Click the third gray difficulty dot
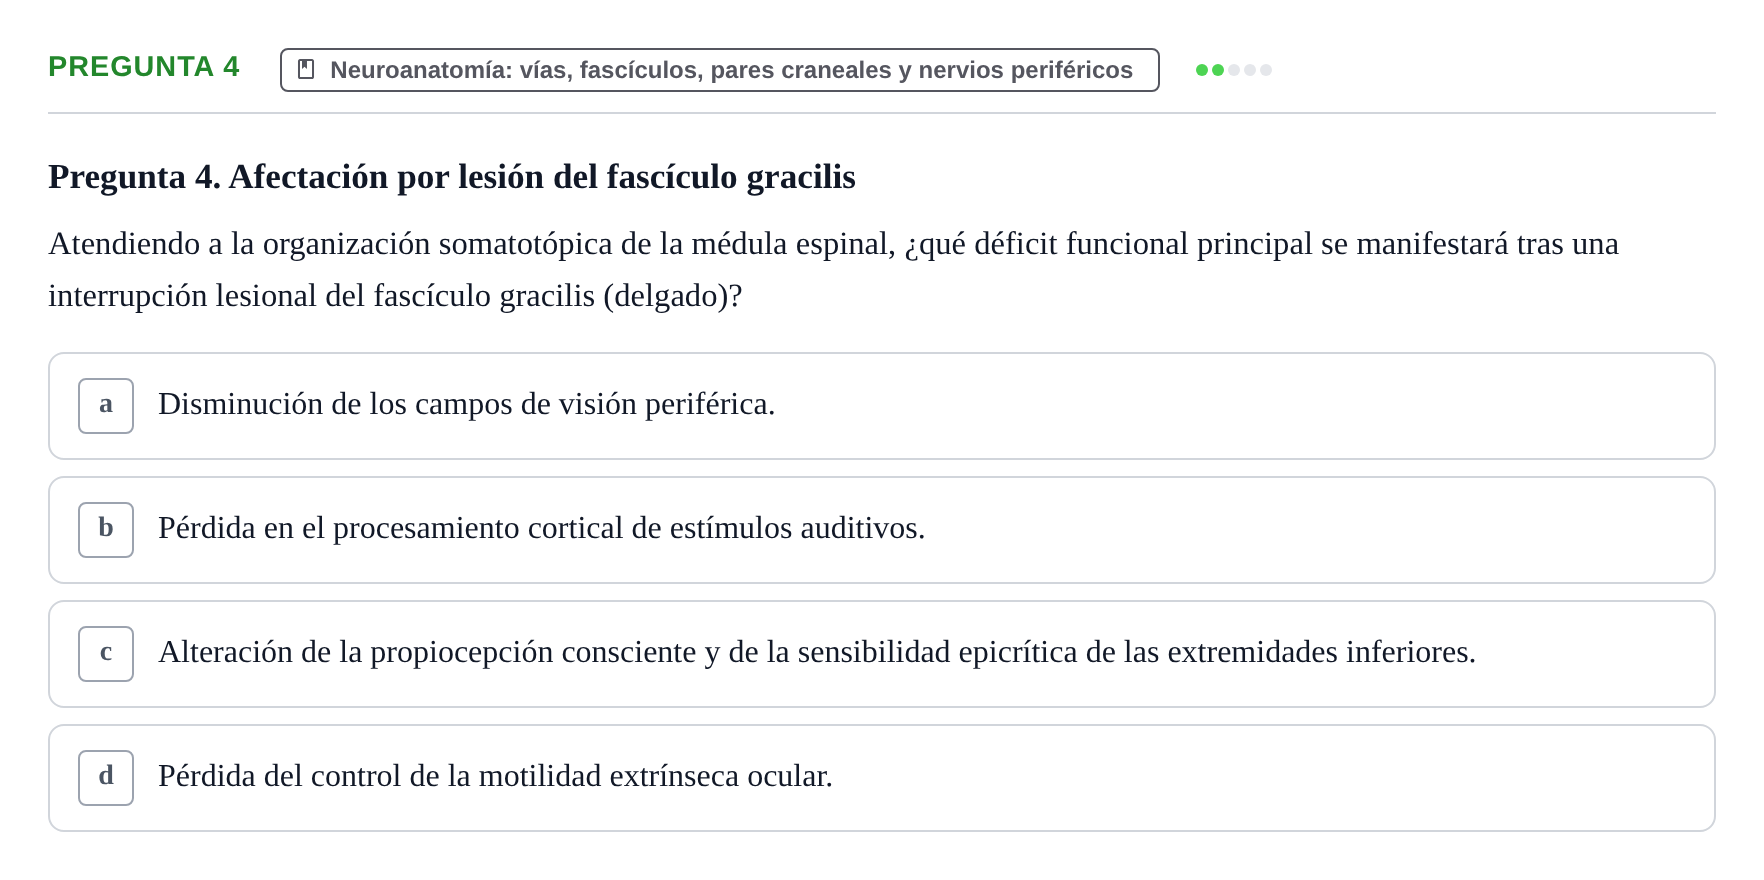1764x880 pixels. pos(1234,70)
